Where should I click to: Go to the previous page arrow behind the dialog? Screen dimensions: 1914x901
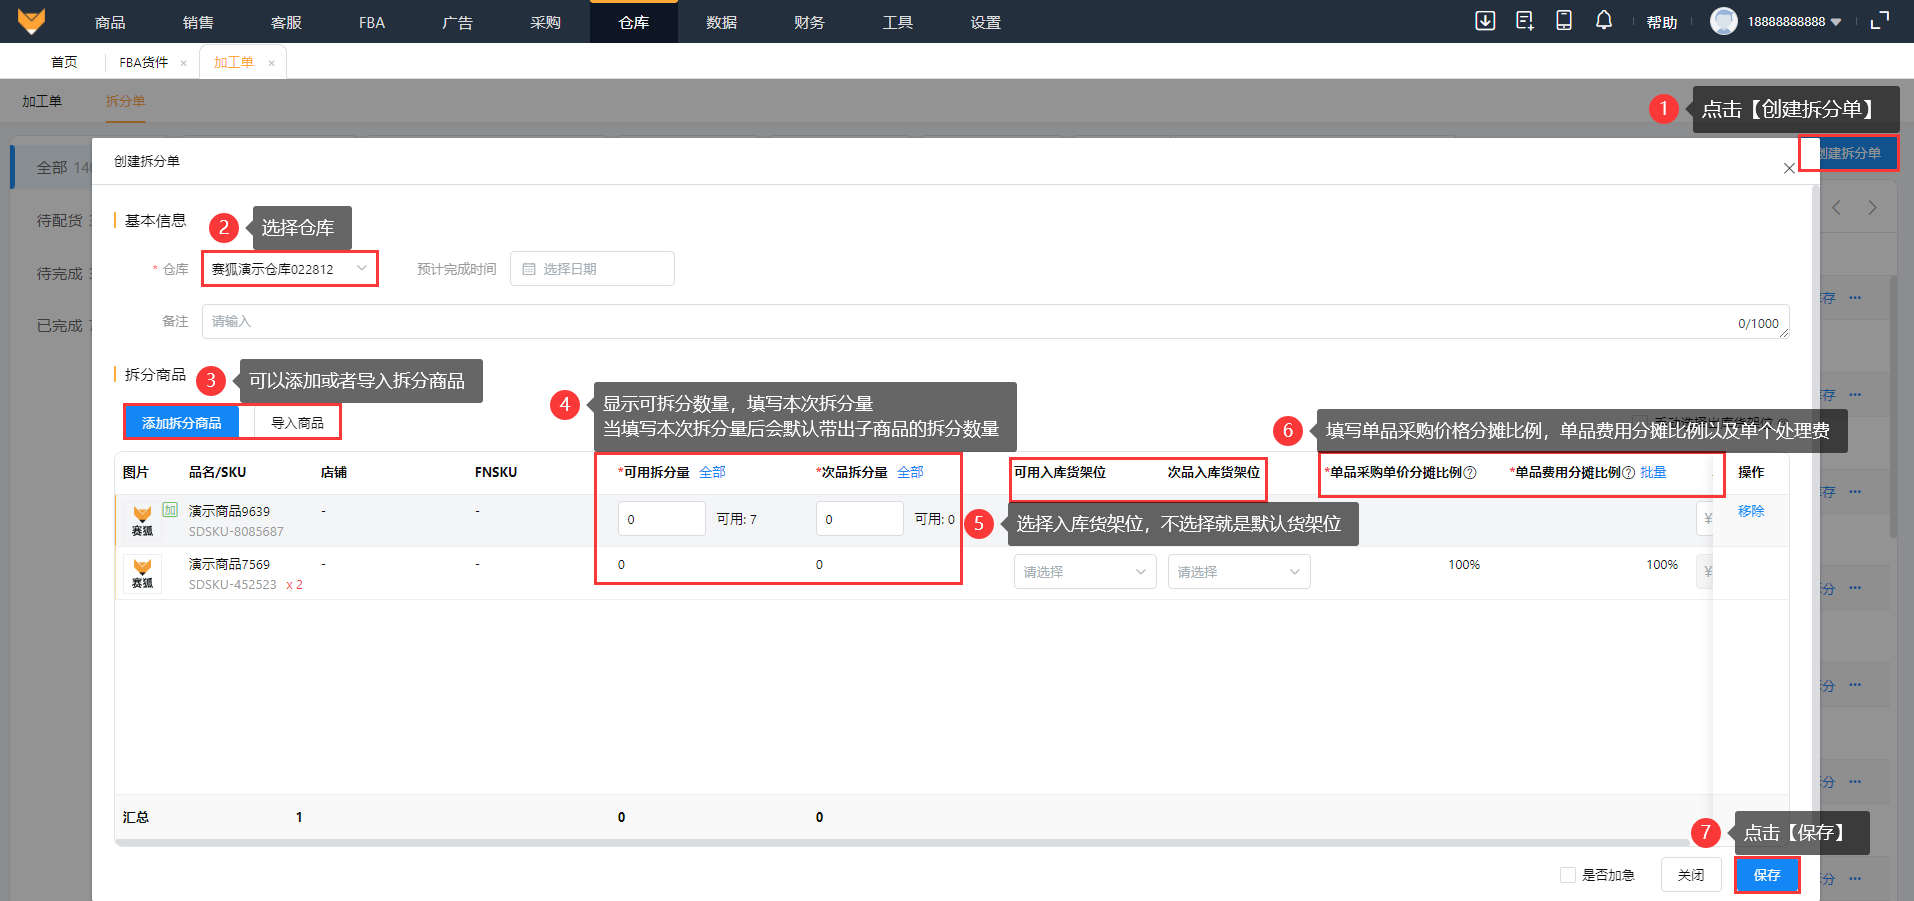tap(1836, 208)
